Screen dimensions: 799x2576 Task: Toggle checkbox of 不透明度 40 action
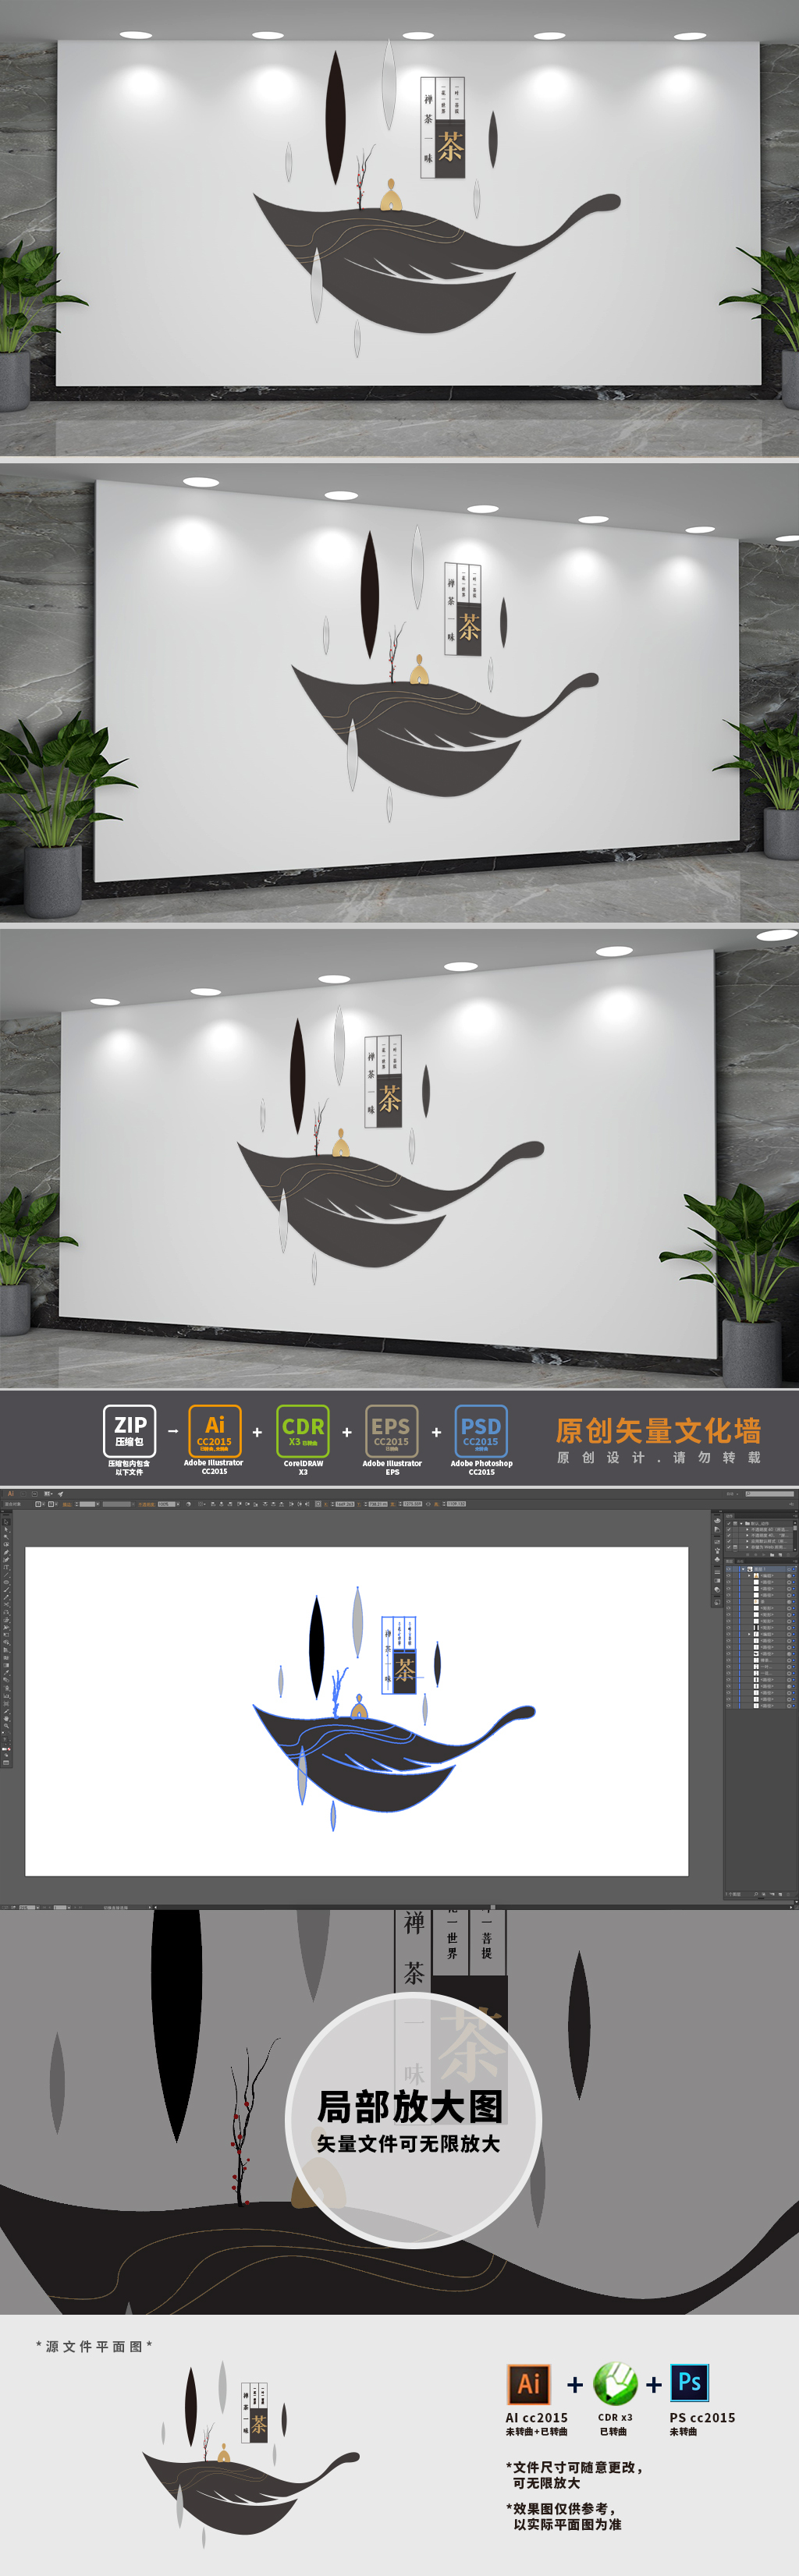pos(729,1535)
